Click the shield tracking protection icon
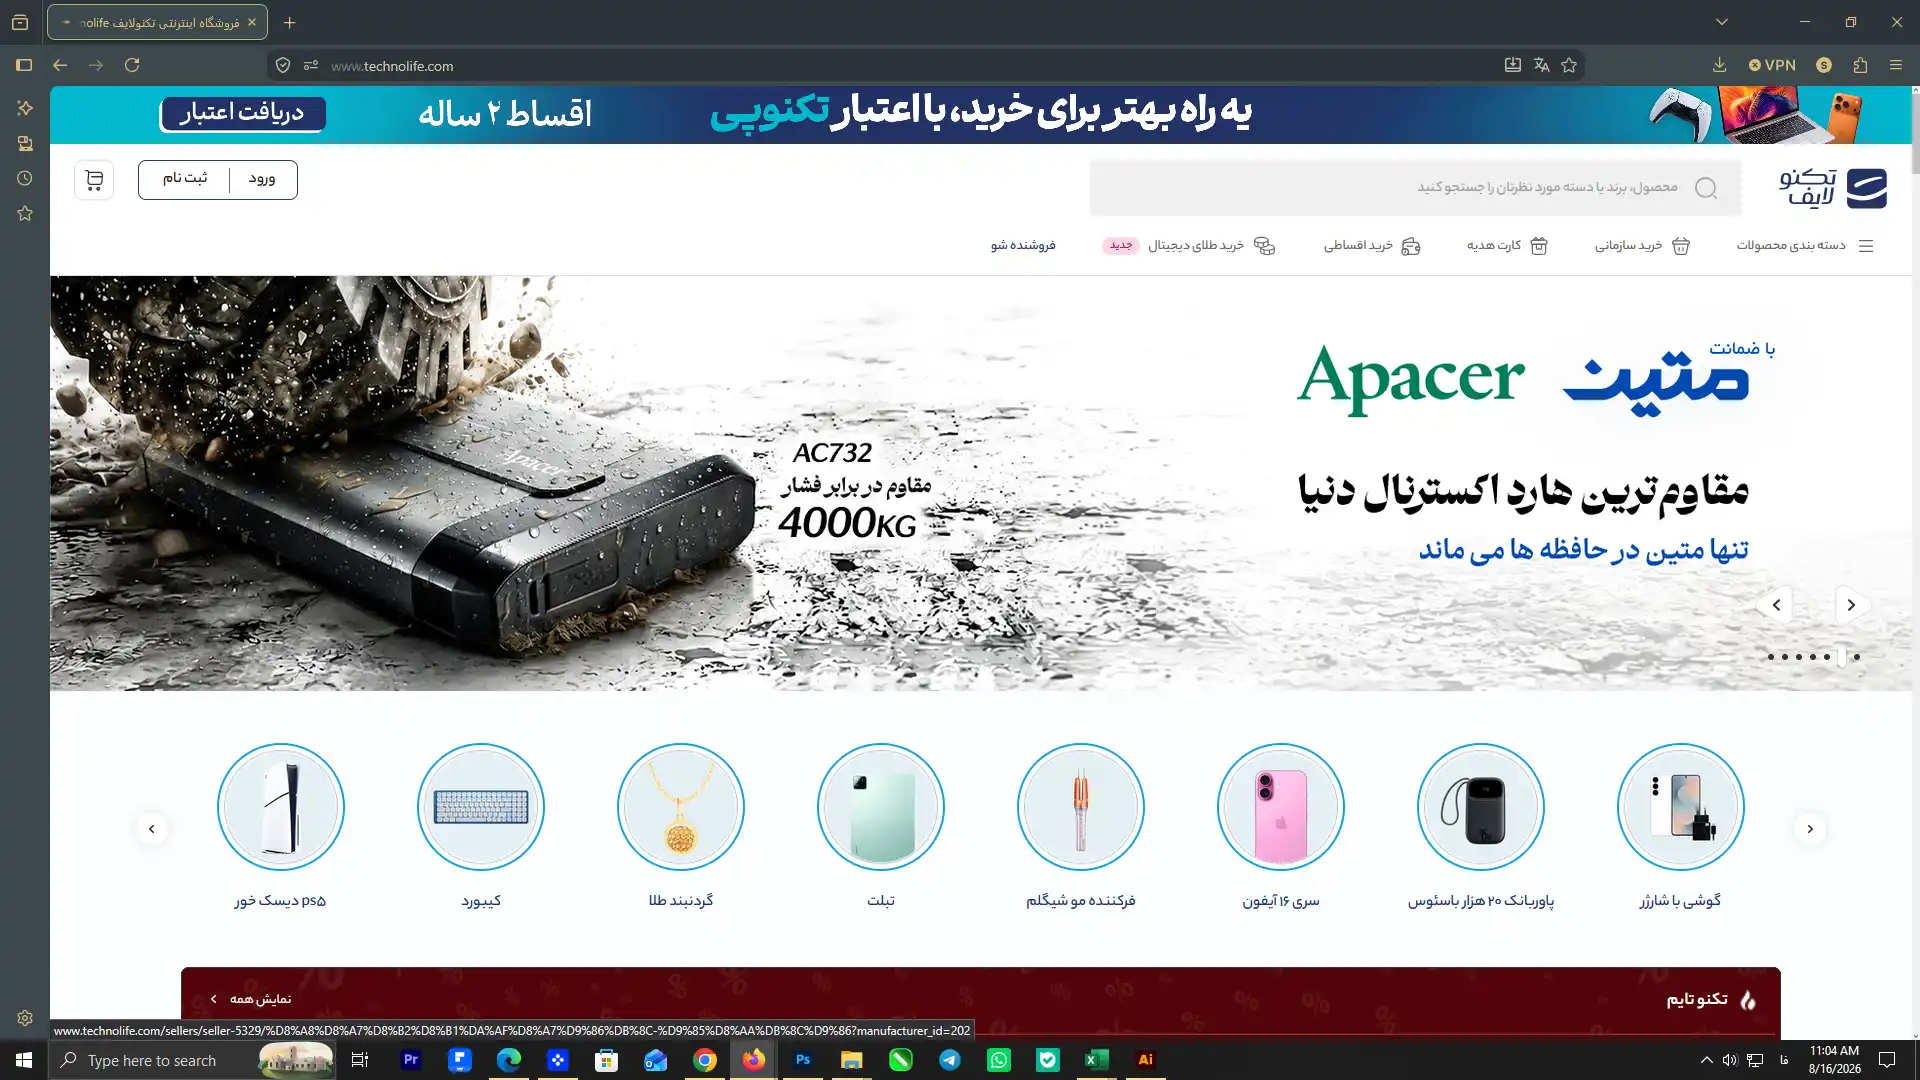1920x1080 pixels. click(283, 65)
